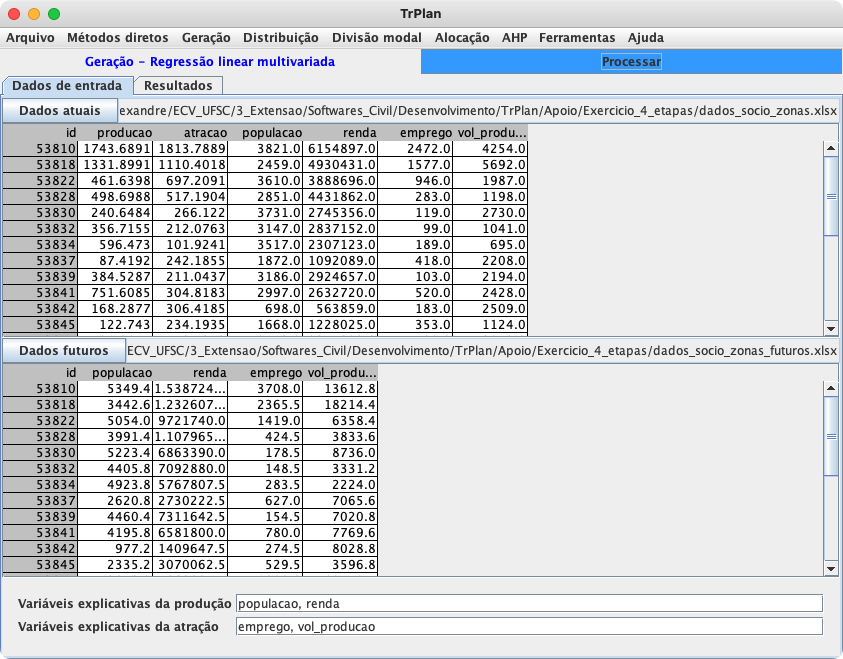Image resolution: width=843 pixels, height=659 pixels.
Task: Click the Processar button
Action: (631, 62)
